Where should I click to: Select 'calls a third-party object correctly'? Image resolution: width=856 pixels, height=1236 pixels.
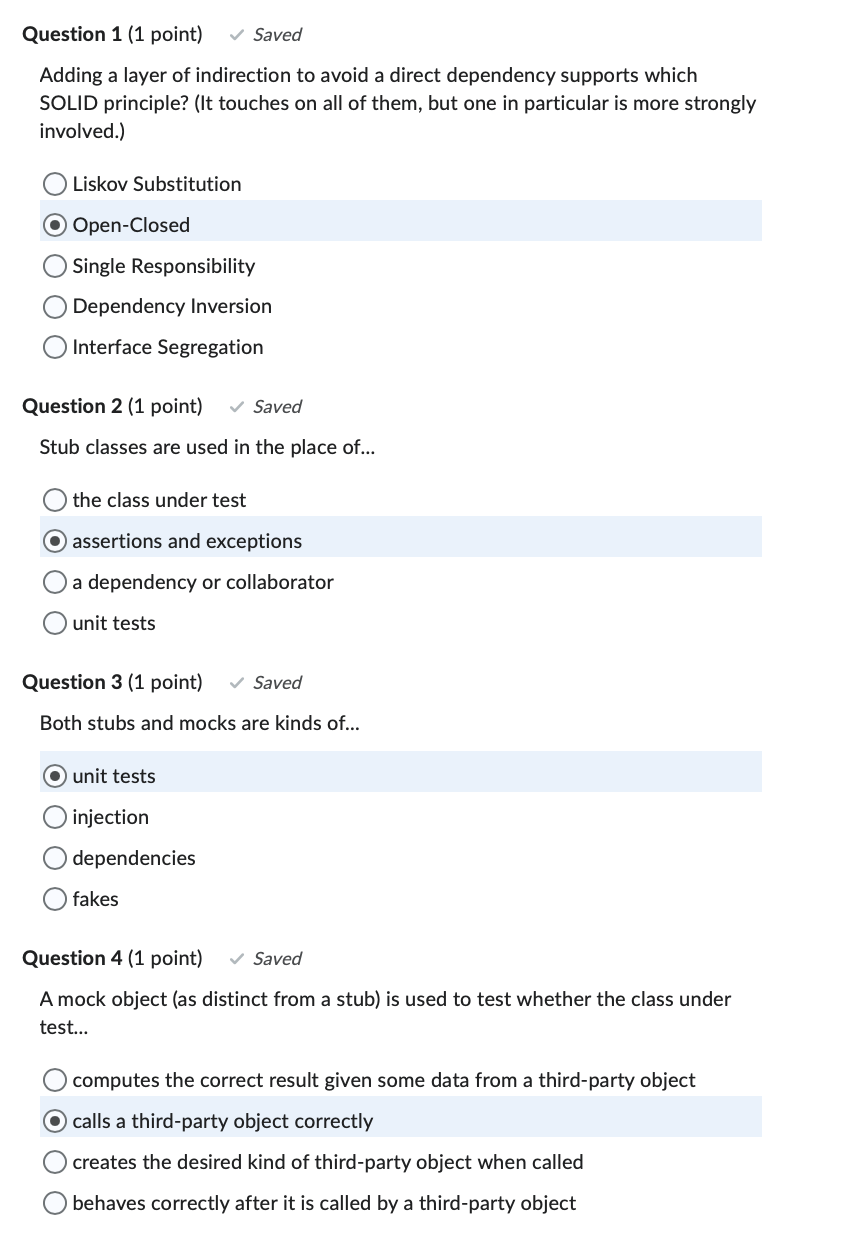(55, 1121)
